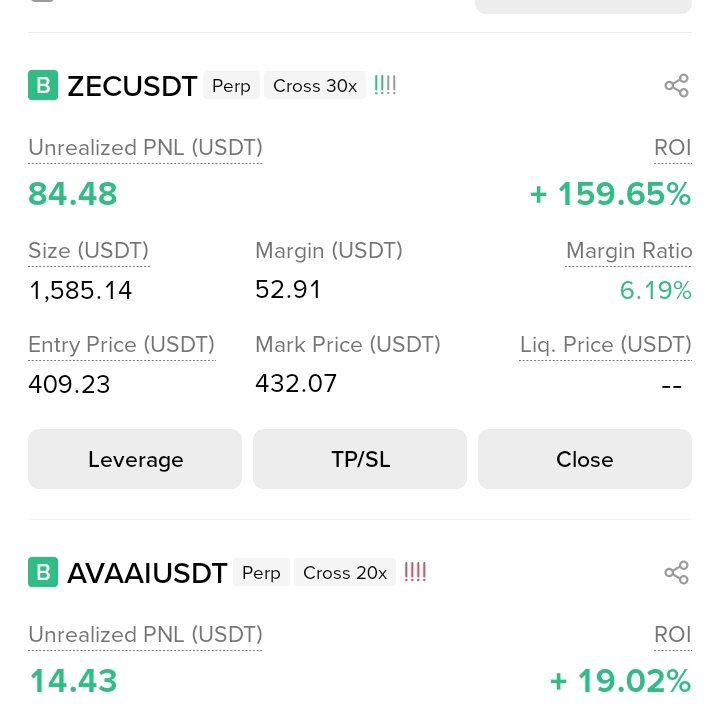
Task: Toggle the Size (USDT) unit label
Action: pos(89,251)
